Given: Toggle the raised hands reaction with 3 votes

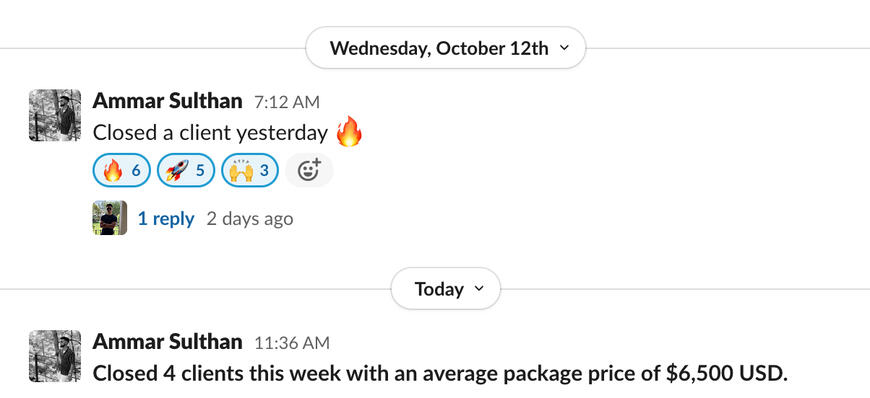Looking at the screenshot, I should (x=250, y=170).
